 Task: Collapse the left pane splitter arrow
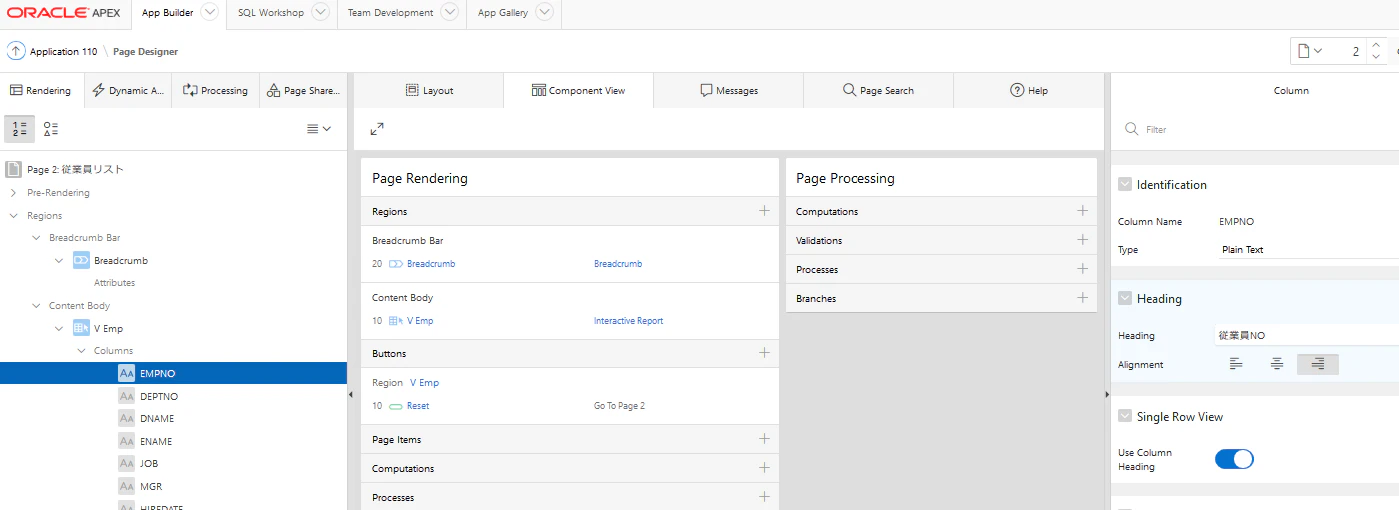[x=350, y=395]
